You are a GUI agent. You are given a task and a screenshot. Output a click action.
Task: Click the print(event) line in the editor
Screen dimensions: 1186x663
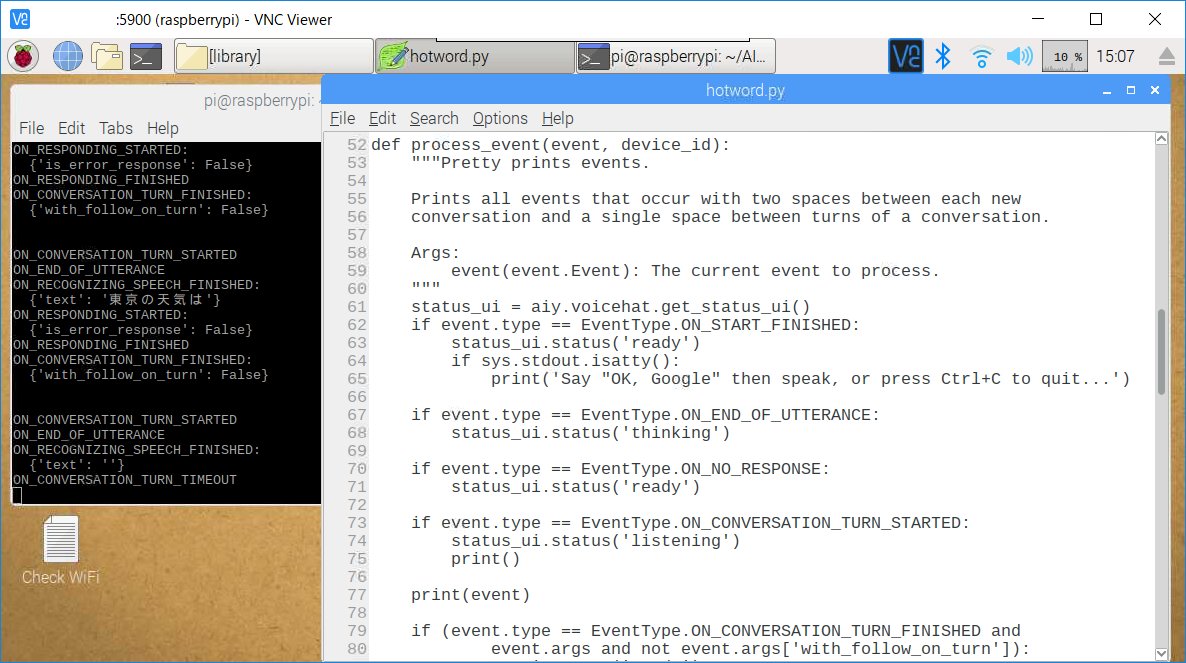coord(470,595)
